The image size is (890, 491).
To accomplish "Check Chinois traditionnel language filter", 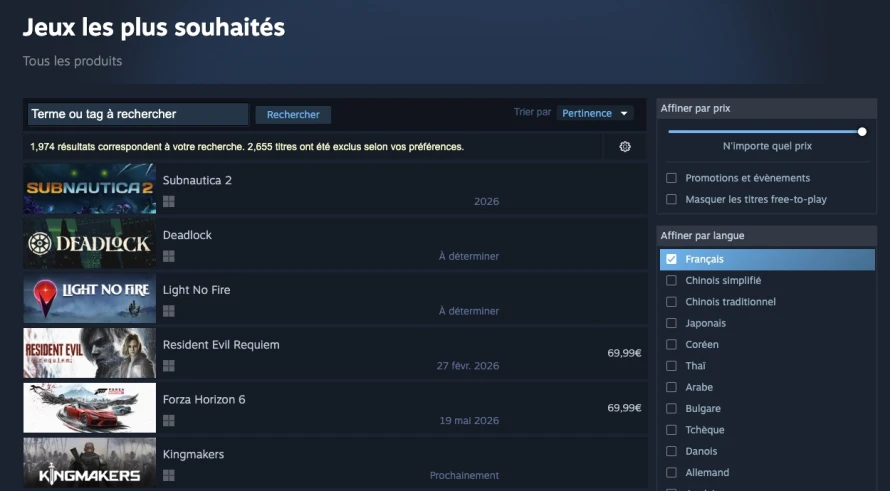I will pyautogui.click(x=671, y=302).
